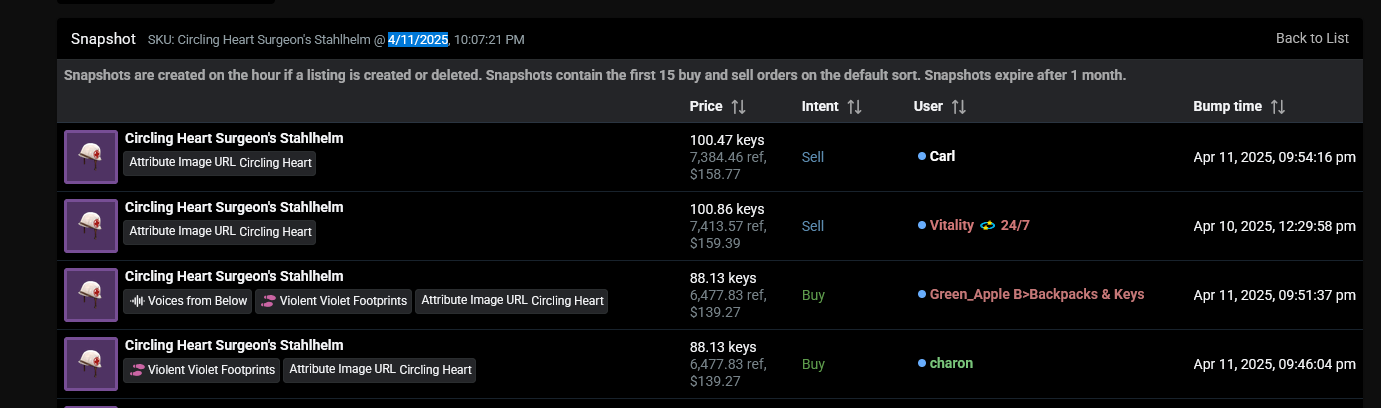
Task: Click the highlighted 4/11/2025 snapshot date
Action: click(419, 39)
